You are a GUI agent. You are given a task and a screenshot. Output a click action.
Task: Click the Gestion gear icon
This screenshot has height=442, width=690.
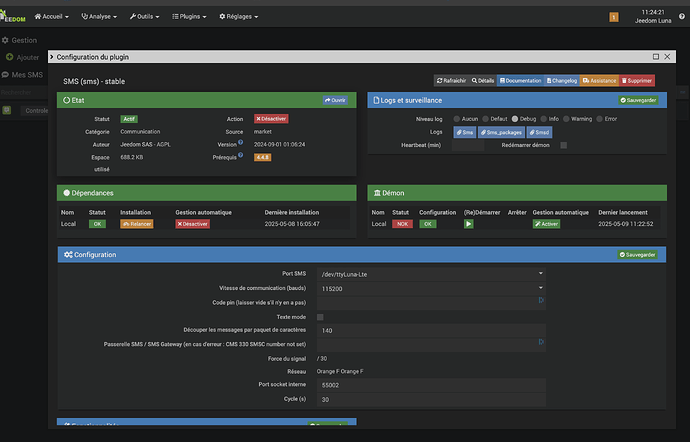coord(5,40)
